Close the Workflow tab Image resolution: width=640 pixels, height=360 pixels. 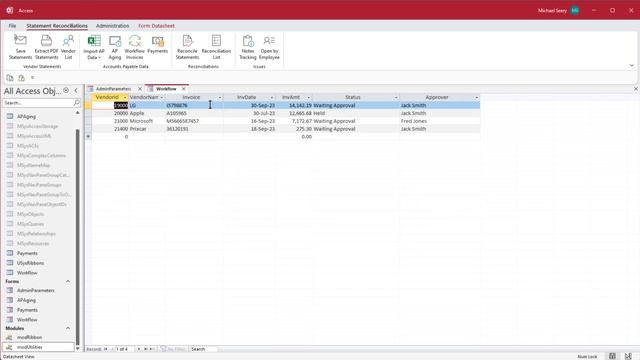tap(184, 89)
